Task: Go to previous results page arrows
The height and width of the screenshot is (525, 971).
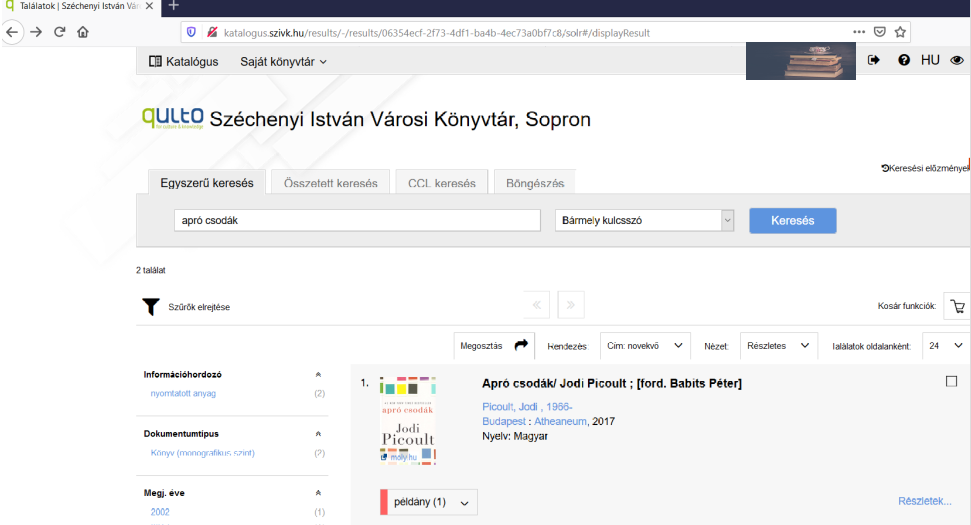Action: pyautogui.click(x=537, y=305)
